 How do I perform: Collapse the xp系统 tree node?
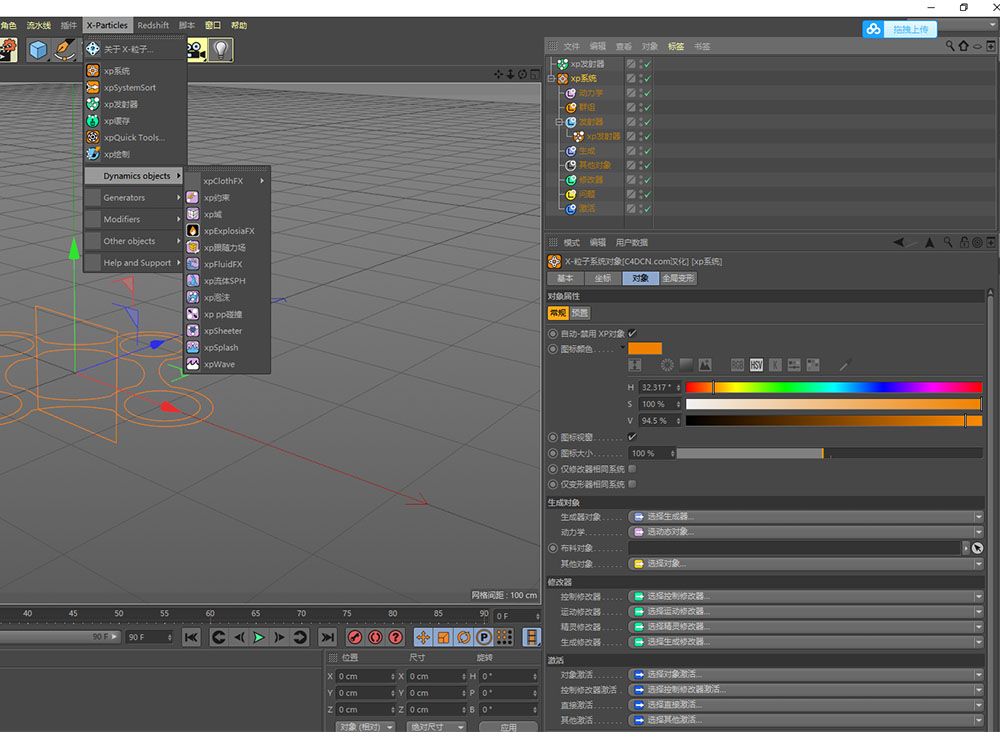pos(552,78)
